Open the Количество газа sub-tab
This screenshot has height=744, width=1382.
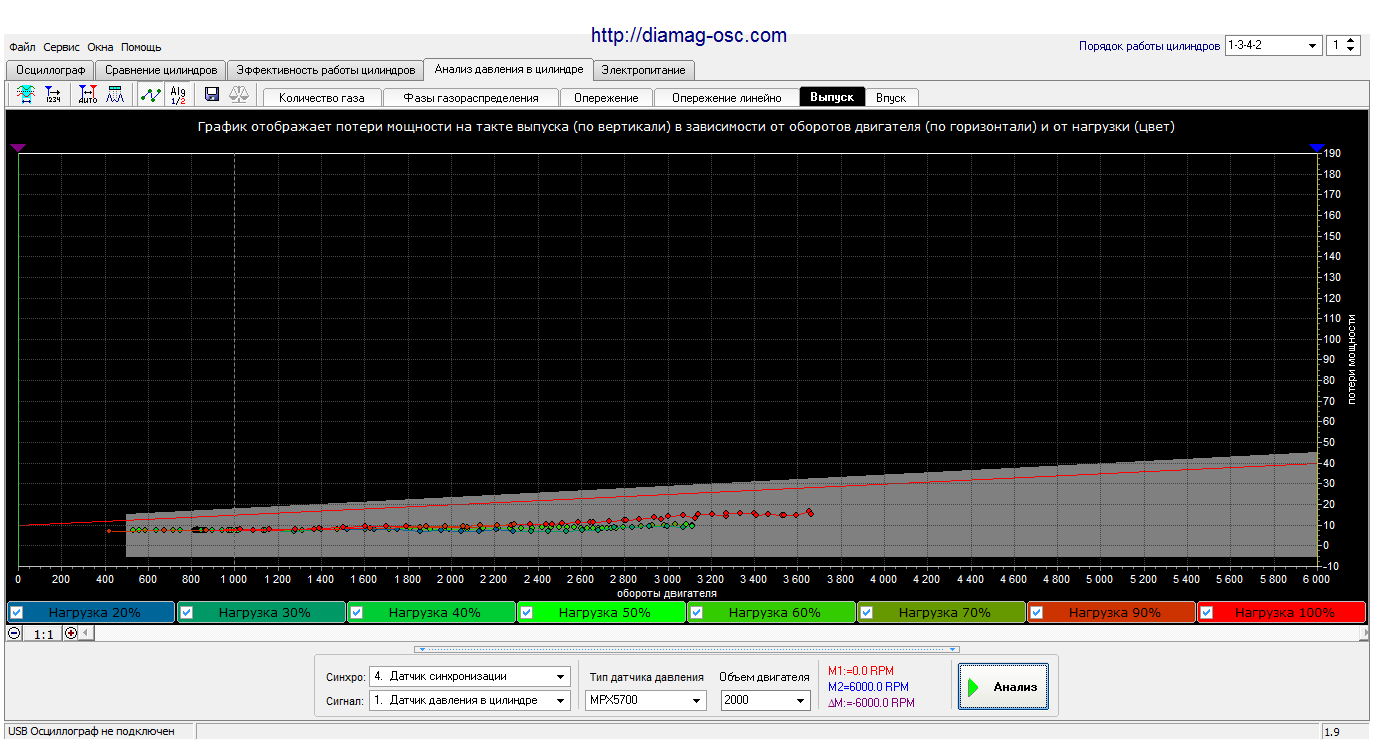[322, 98]
